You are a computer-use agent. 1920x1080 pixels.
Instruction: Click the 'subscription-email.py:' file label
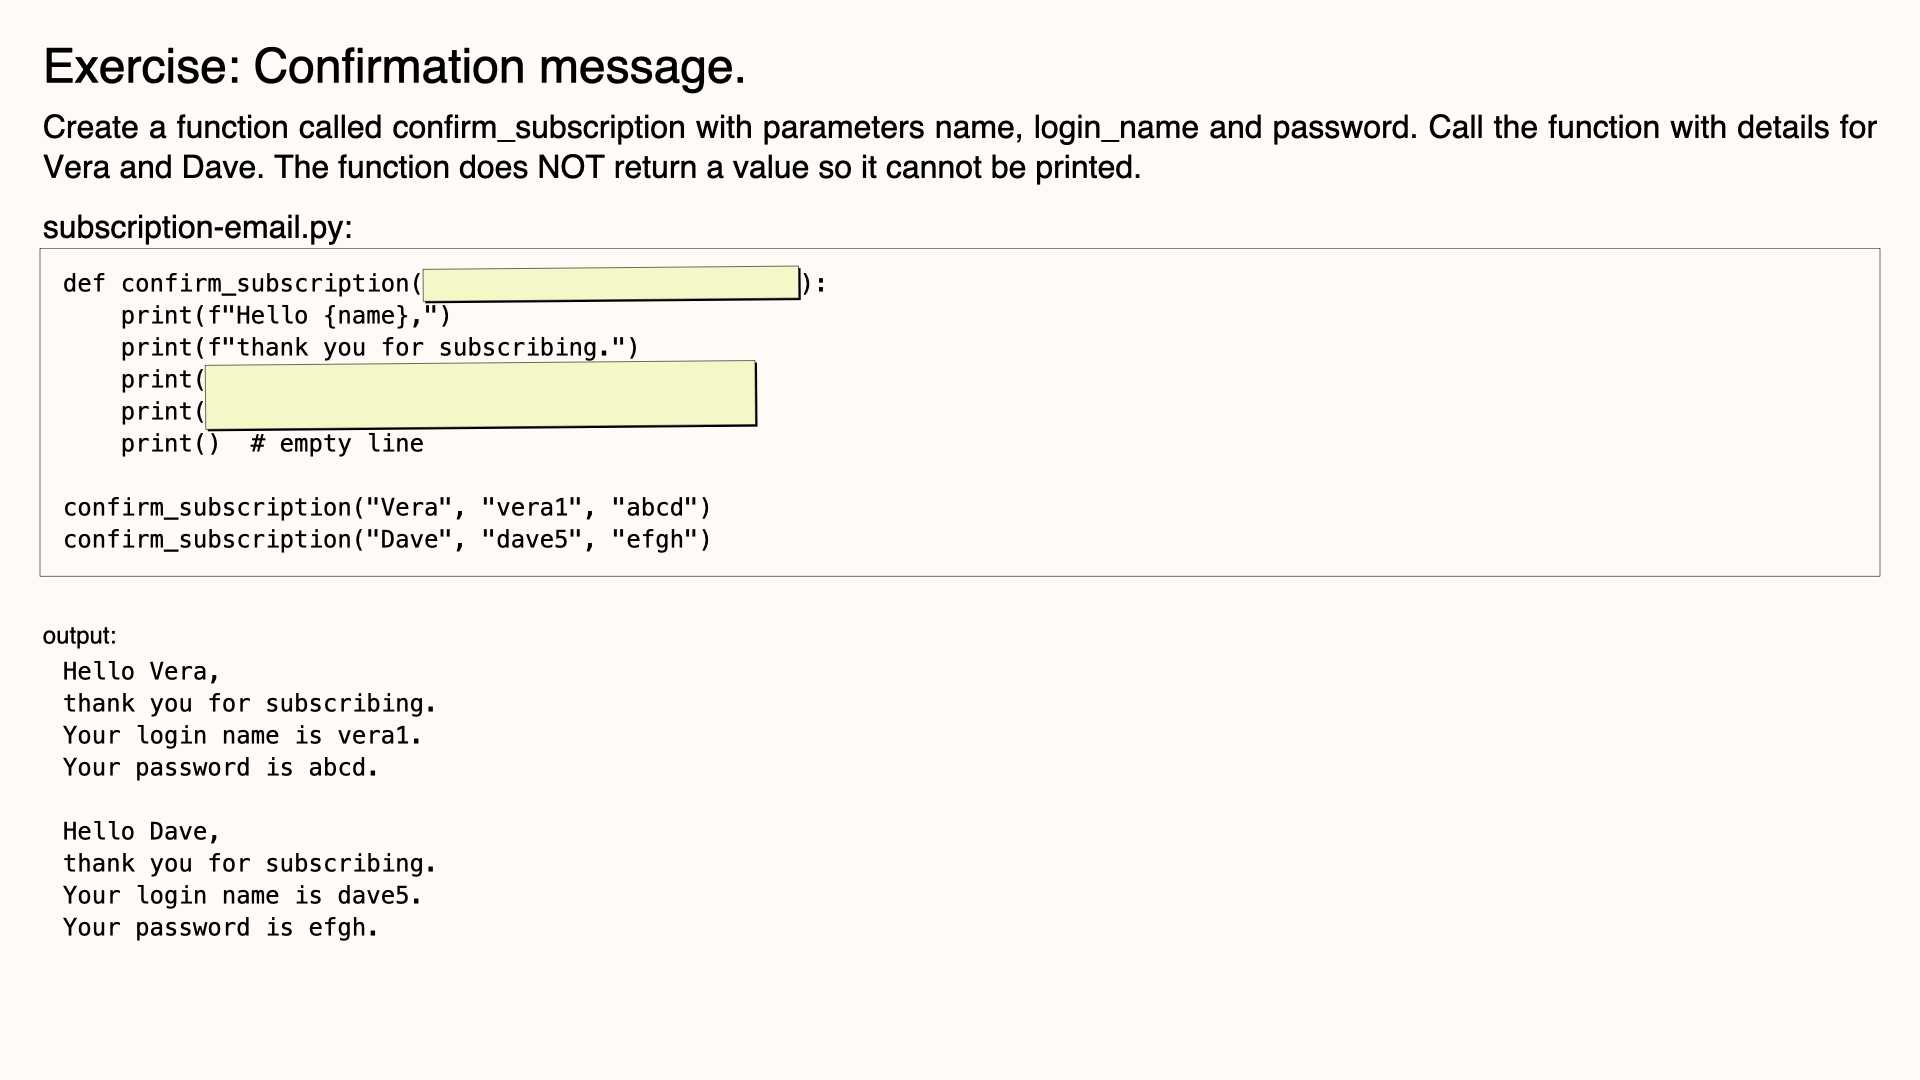pos(197,227)
